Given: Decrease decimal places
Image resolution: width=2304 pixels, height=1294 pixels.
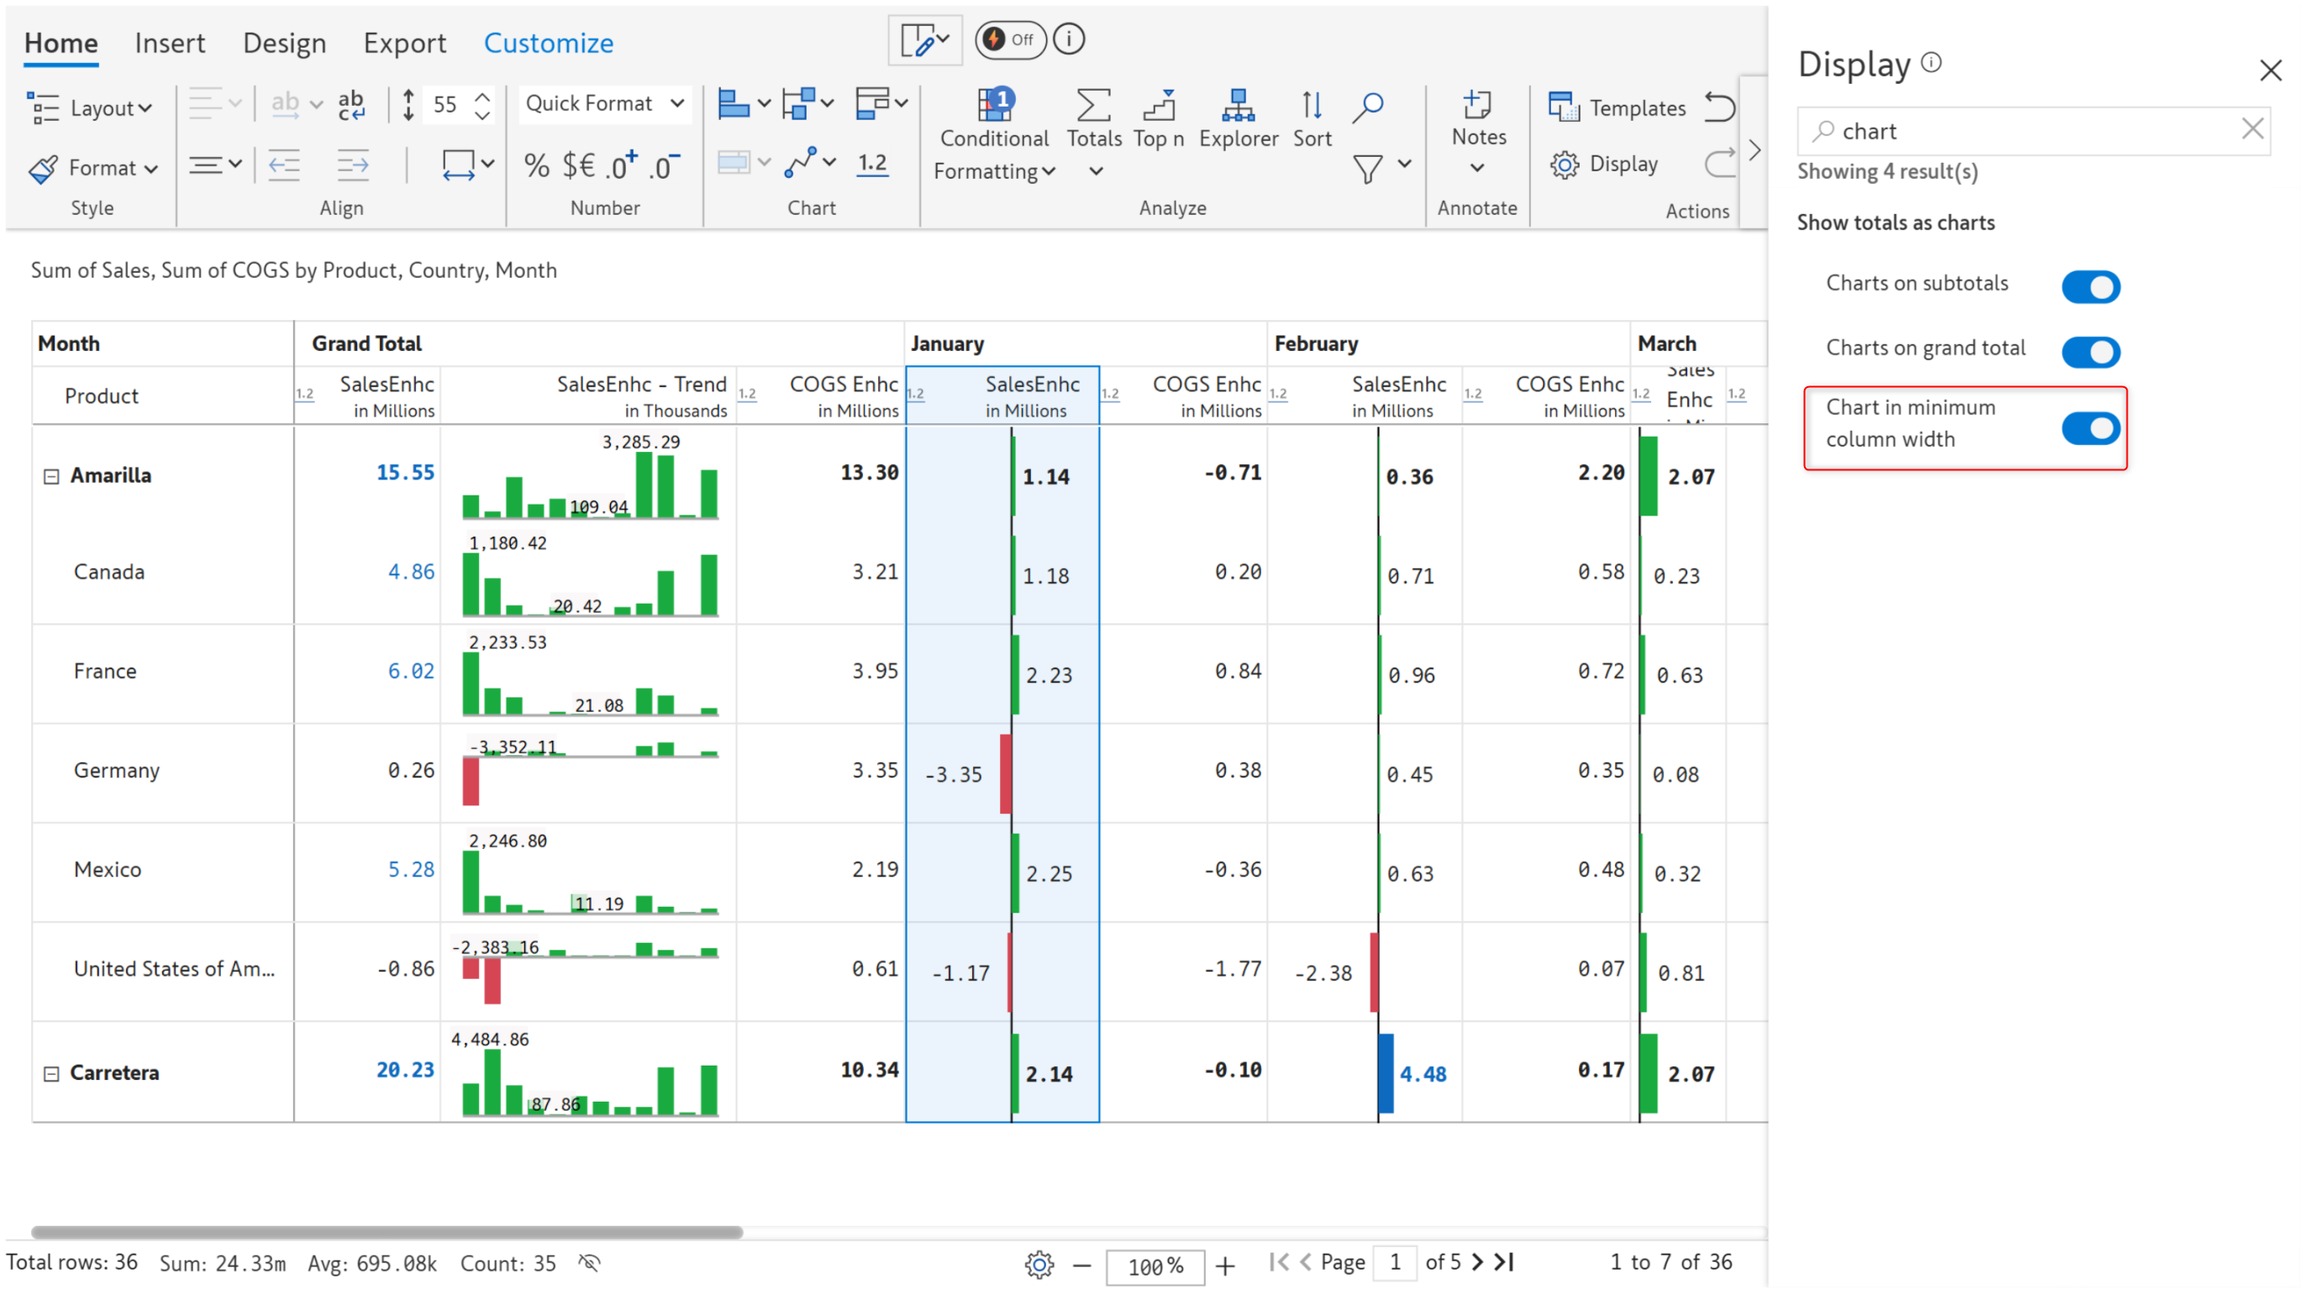Looking at the screenshot, I should pos(665,165).
